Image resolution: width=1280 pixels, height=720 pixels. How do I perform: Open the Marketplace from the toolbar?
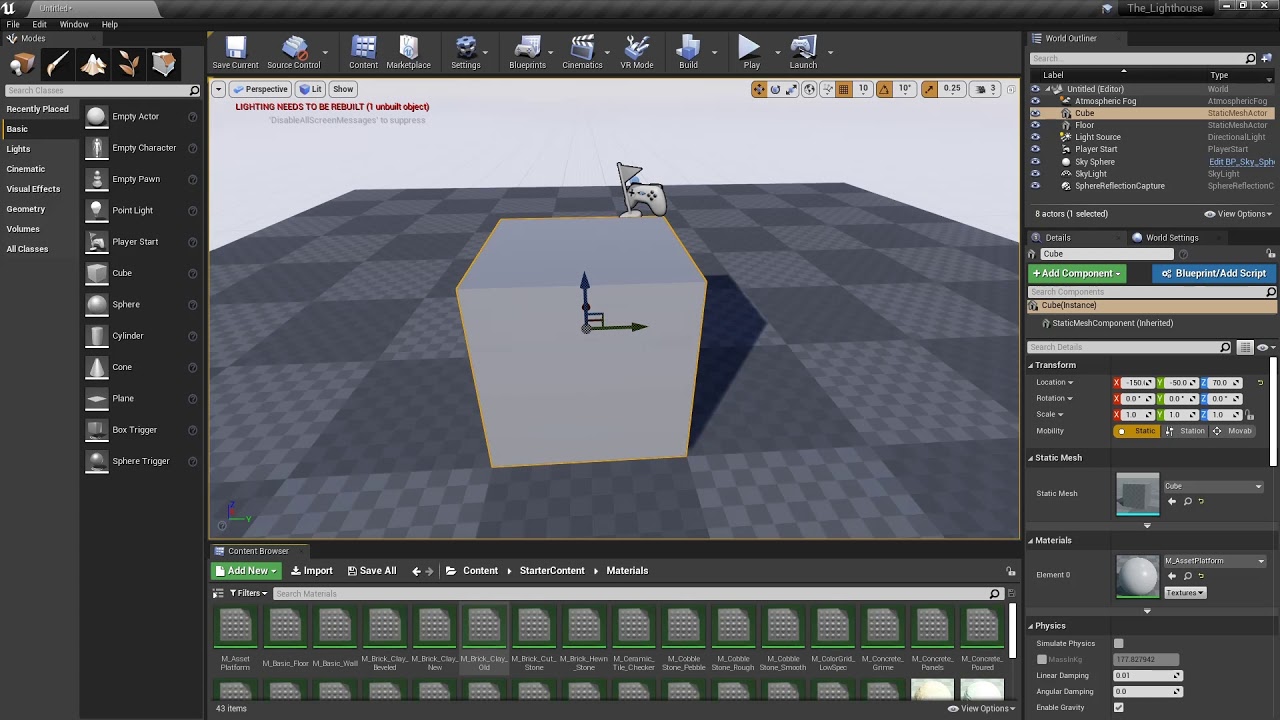[408, 52]
